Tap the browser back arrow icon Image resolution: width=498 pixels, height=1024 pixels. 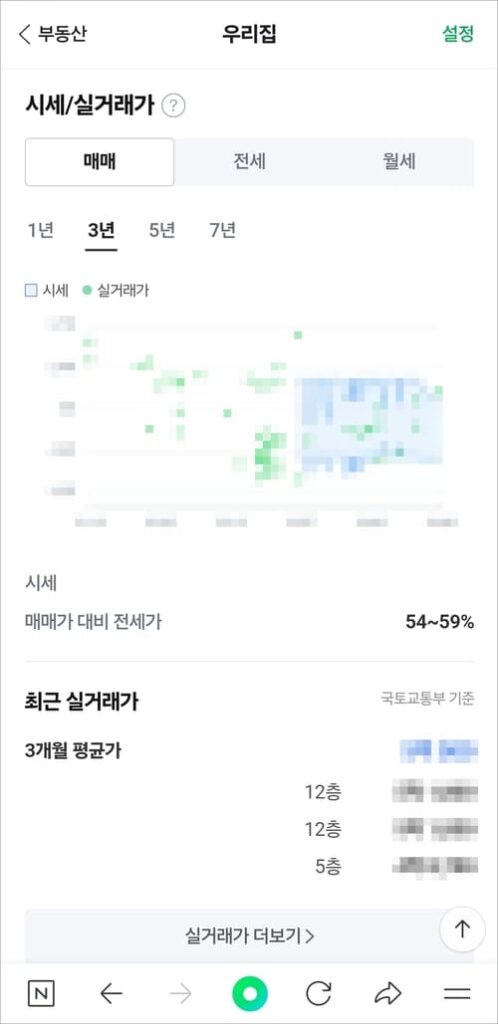(111, 994)
